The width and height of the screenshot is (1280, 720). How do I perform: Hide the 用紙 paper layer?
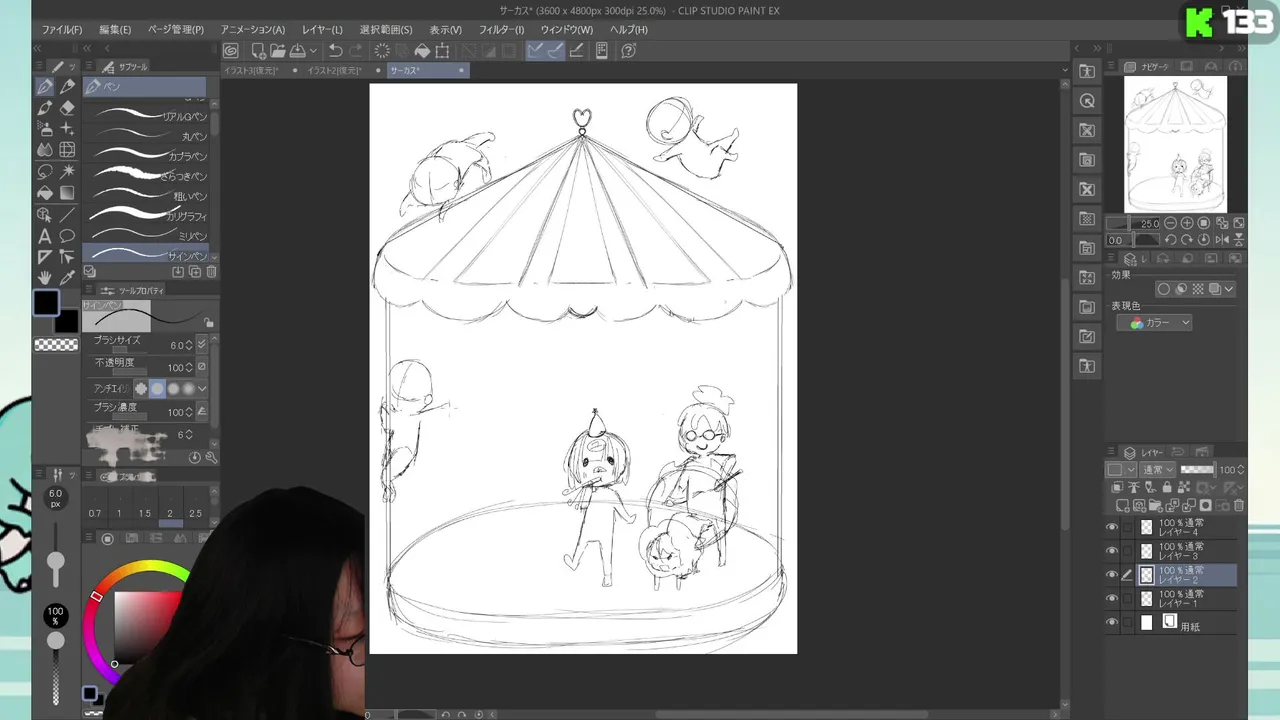pyautogui.click(x=1112, y=622)
